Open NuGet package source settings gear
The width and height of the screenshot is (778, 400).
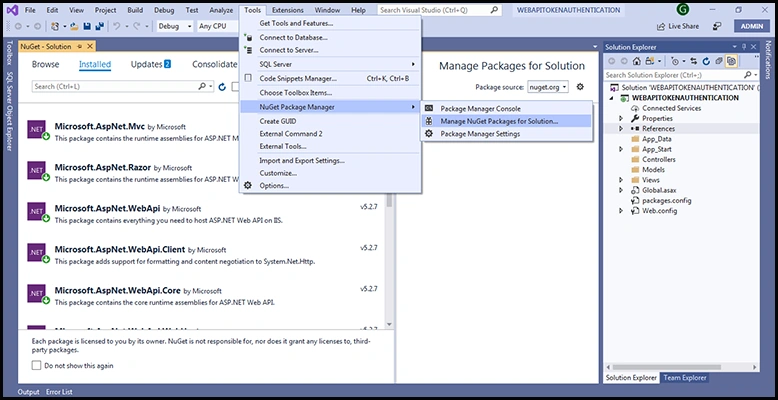[580, 87]
